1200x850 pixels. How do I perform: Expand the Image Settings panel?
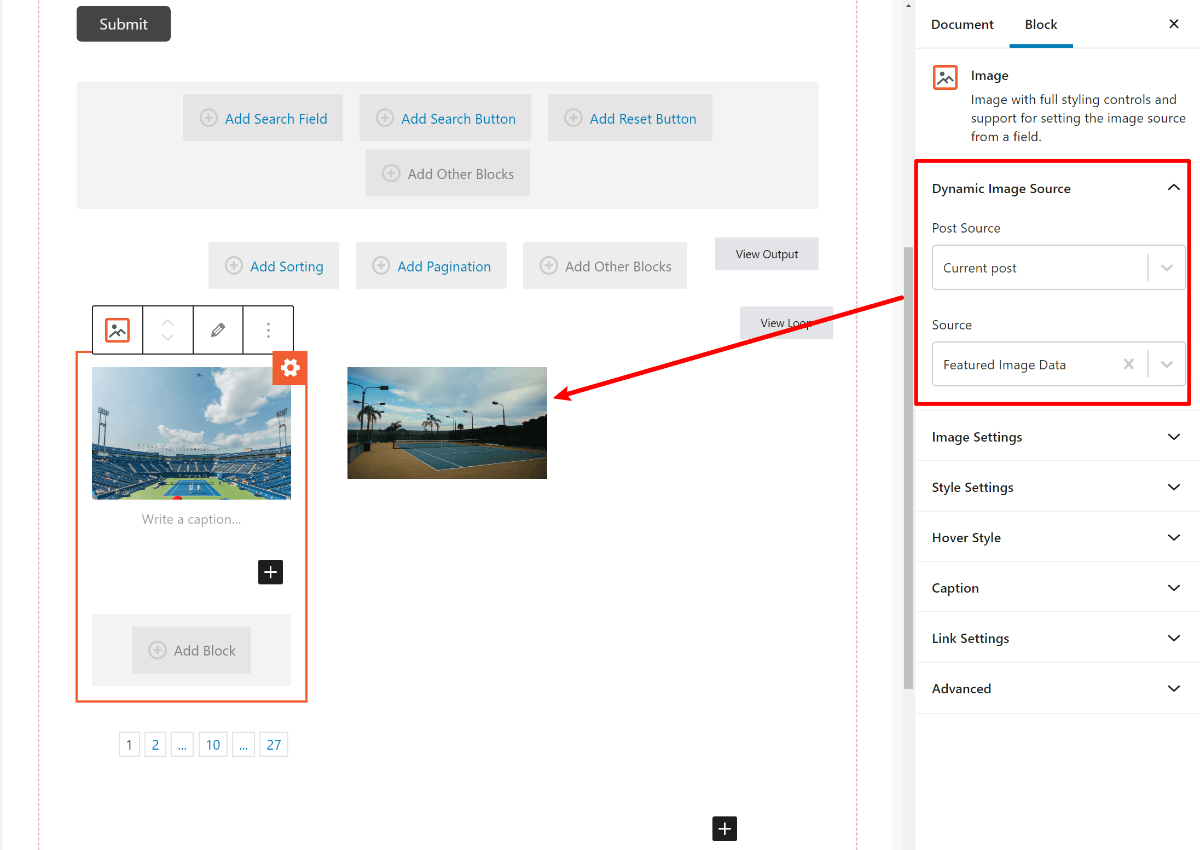(1058, 437)
